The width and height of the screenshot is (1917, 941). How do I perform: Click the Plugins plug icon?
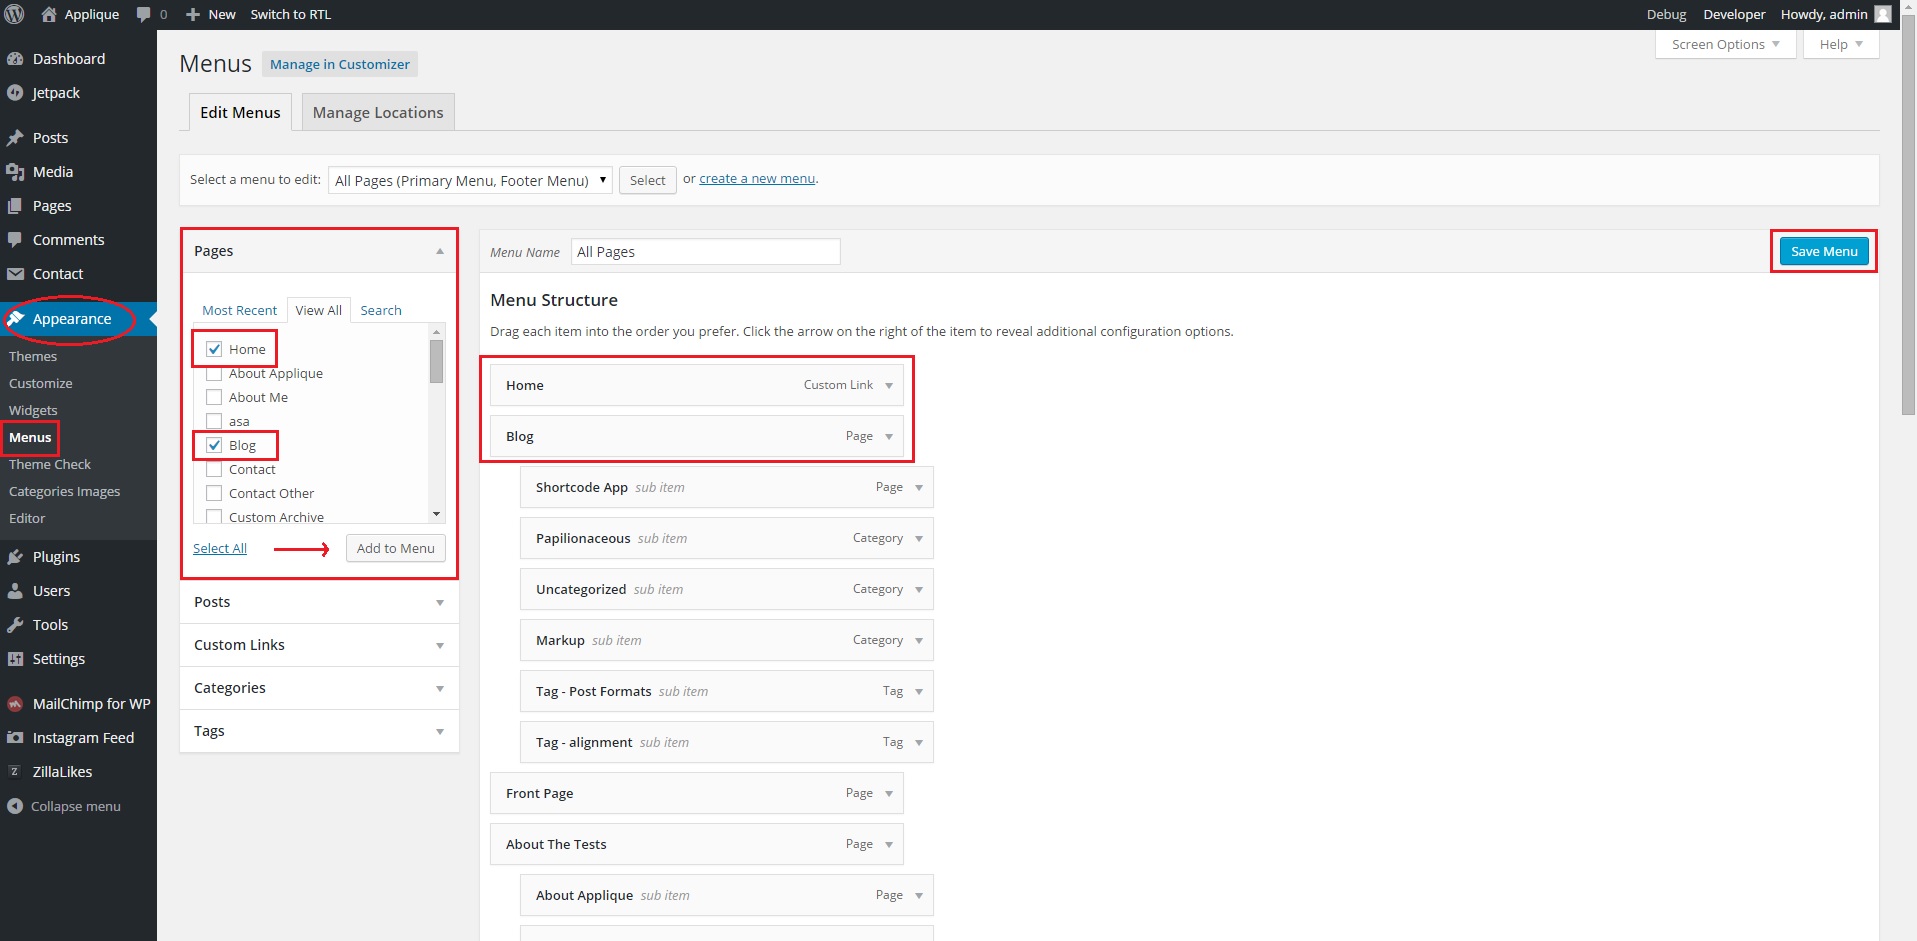pyautogui.click(x=15, y=557)
